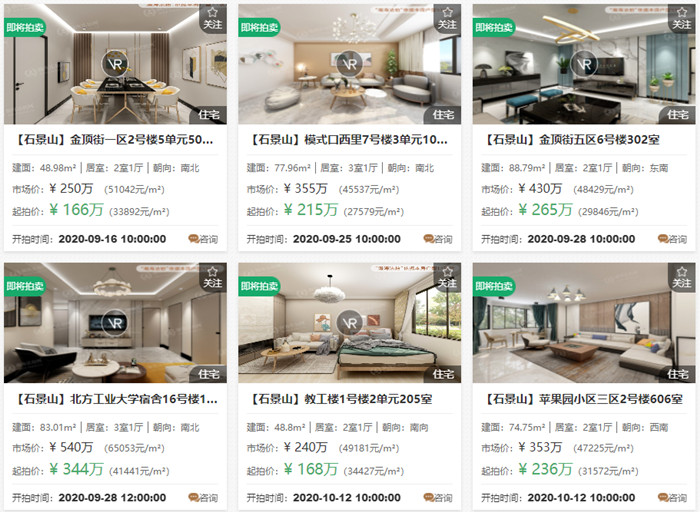Toggle 关注 star on 苹果园小区三区 listing
The width and height of the screenshot is (700, 512).
pyautogui.click(x=681, y=278)
